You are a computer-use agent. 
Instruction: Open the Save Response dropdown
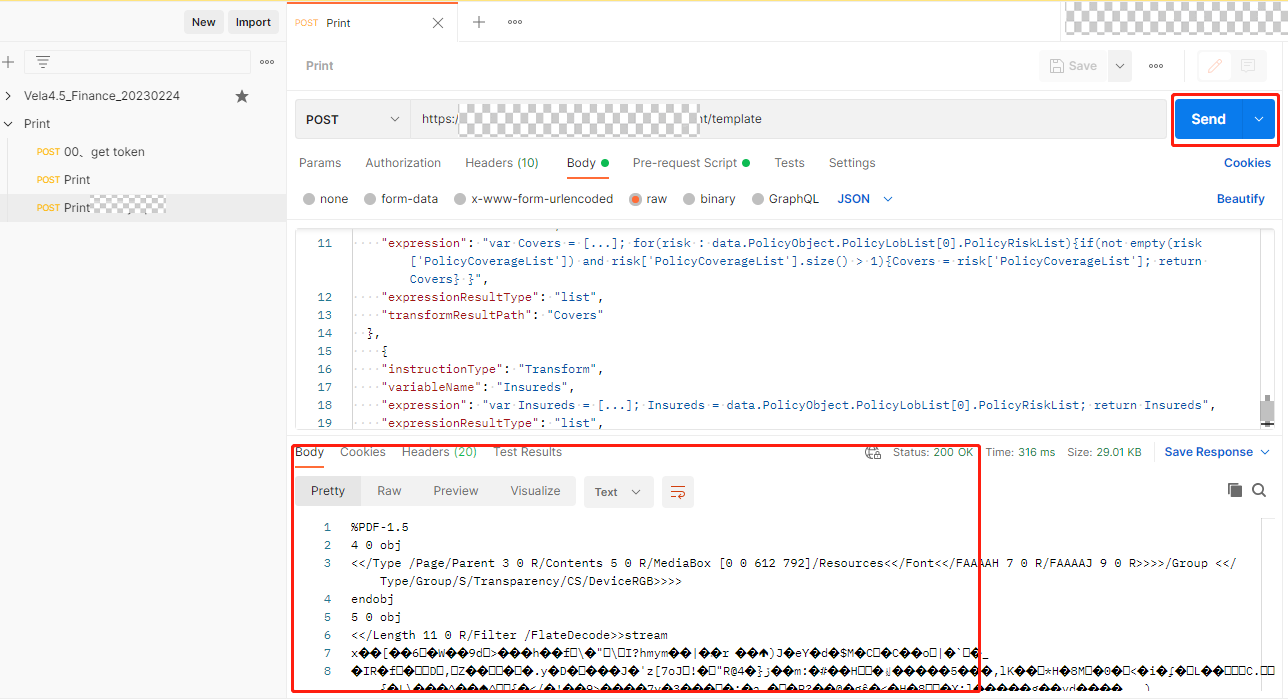point(1216,451)
